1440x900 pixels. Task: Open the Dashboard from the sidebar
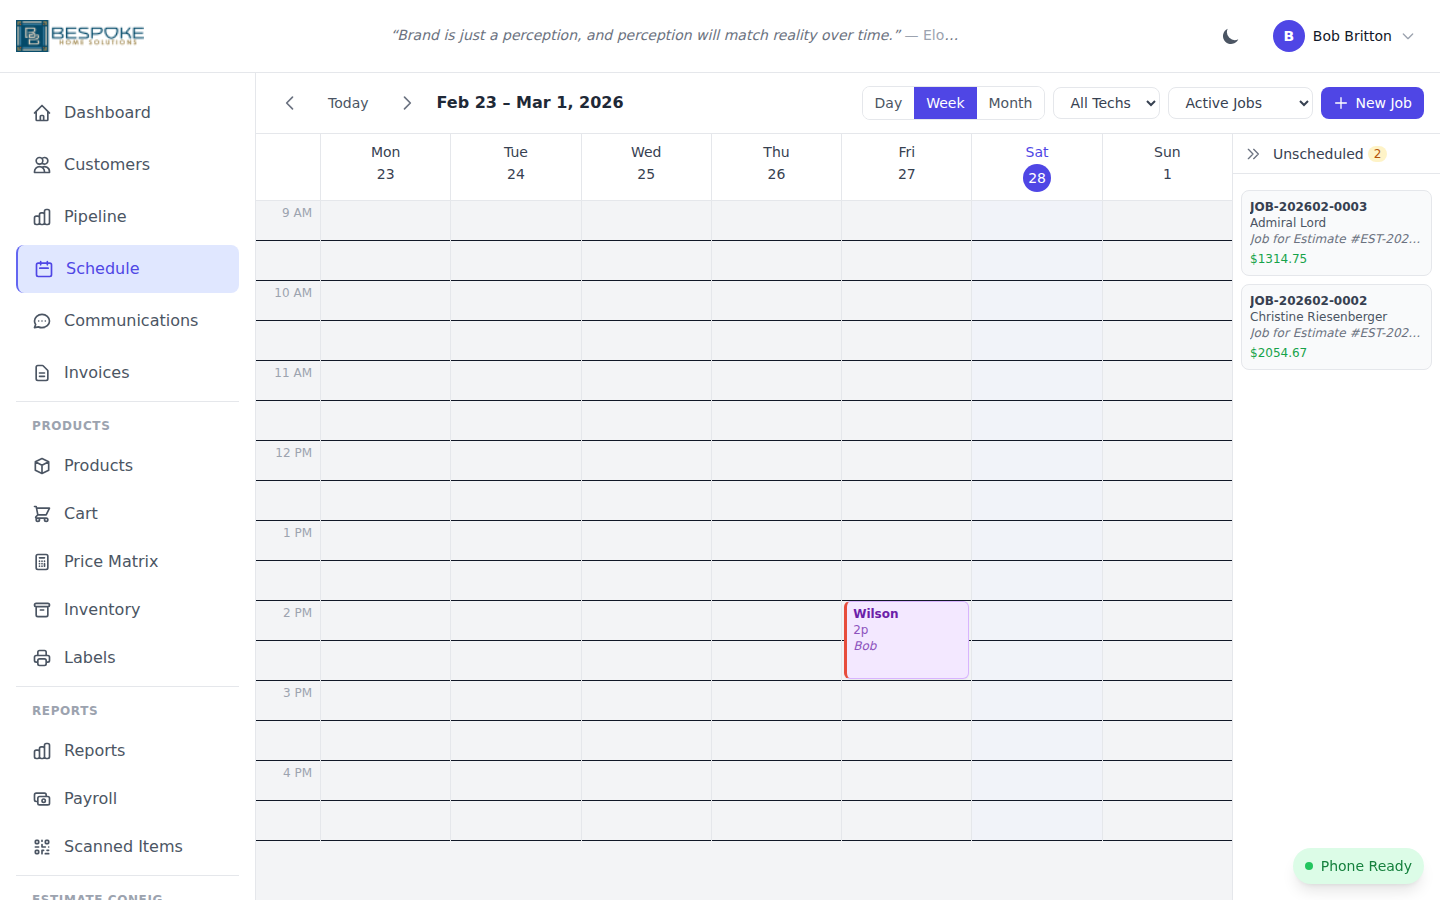pos(107,112)
